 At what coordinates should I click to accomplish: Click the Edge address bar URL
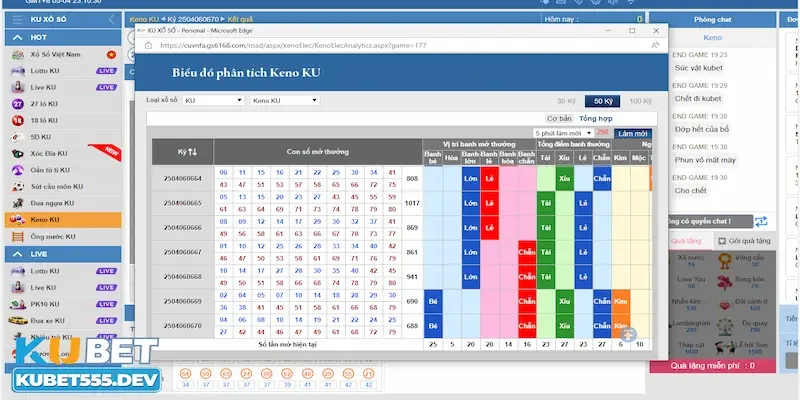(x=293, y=45)
